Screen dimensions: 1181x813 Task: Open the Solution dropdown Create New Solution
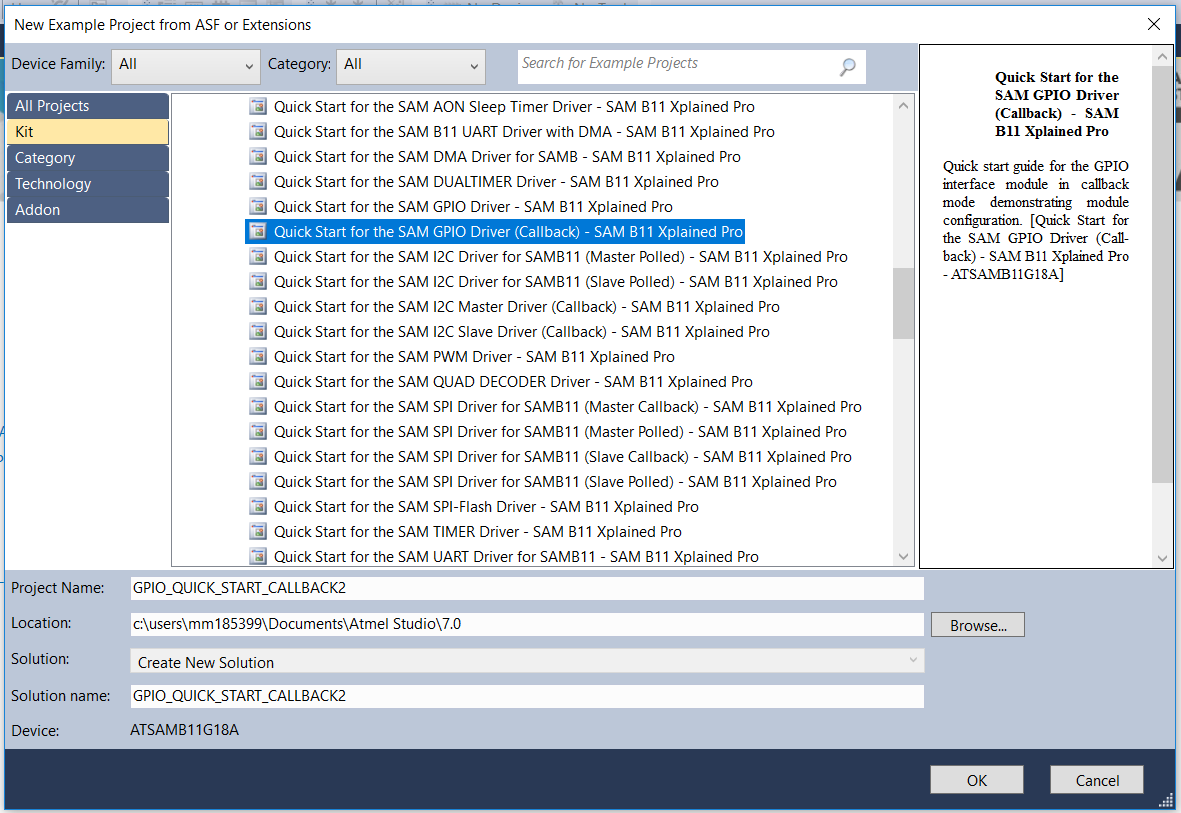(x=526, y=662)
